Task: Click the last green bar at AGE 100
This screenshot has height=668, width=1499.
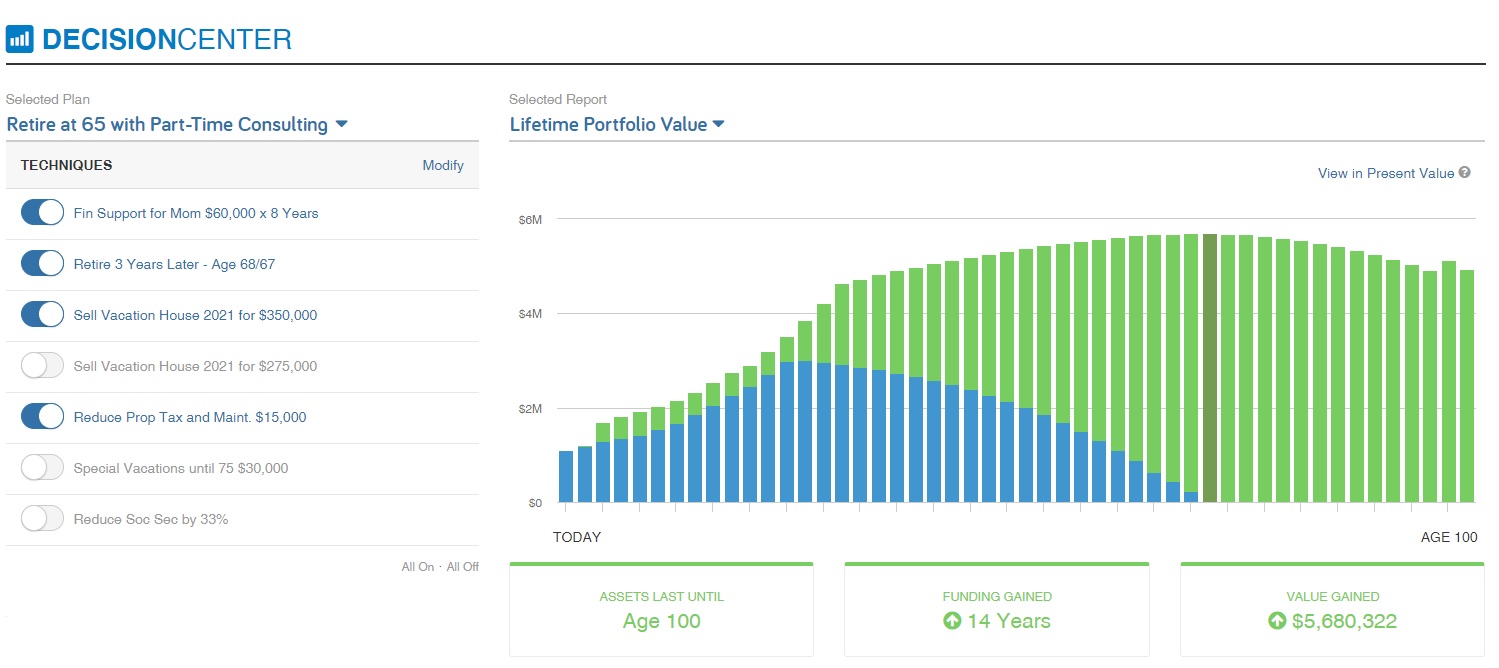Action: click(1468, 385)
